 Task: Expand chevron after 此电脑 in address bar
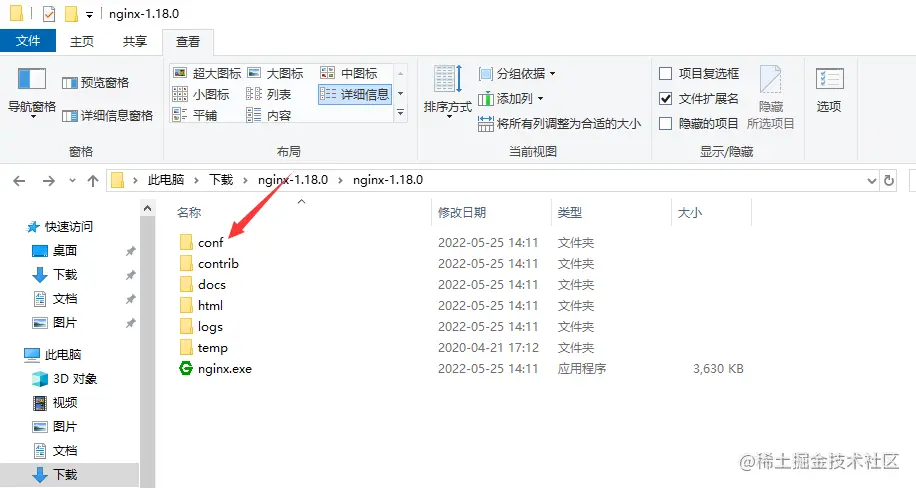pyautogui.click(x=197, y=180)
